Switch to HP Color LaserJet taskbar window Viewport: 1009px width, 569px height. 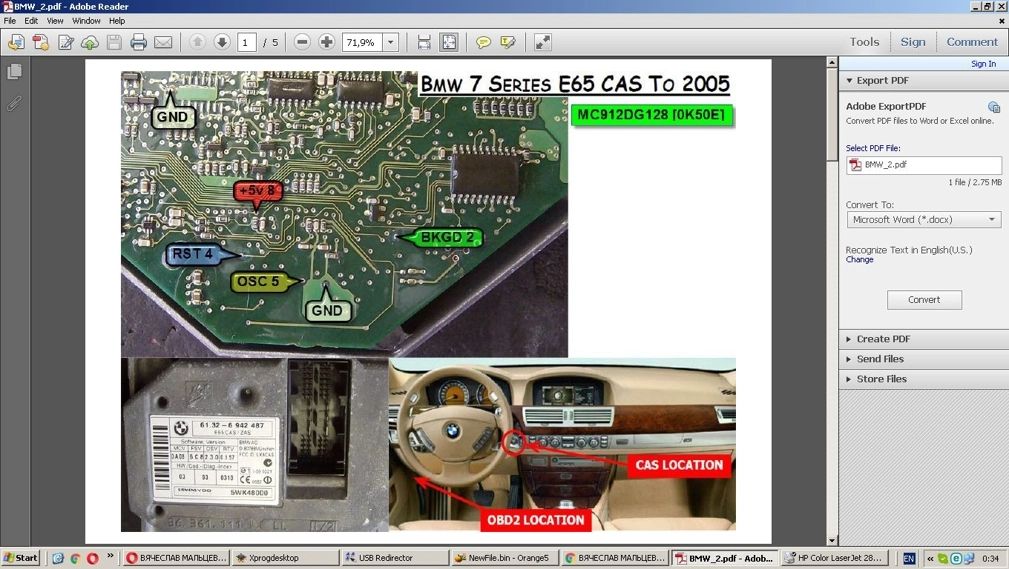[835, 558]
